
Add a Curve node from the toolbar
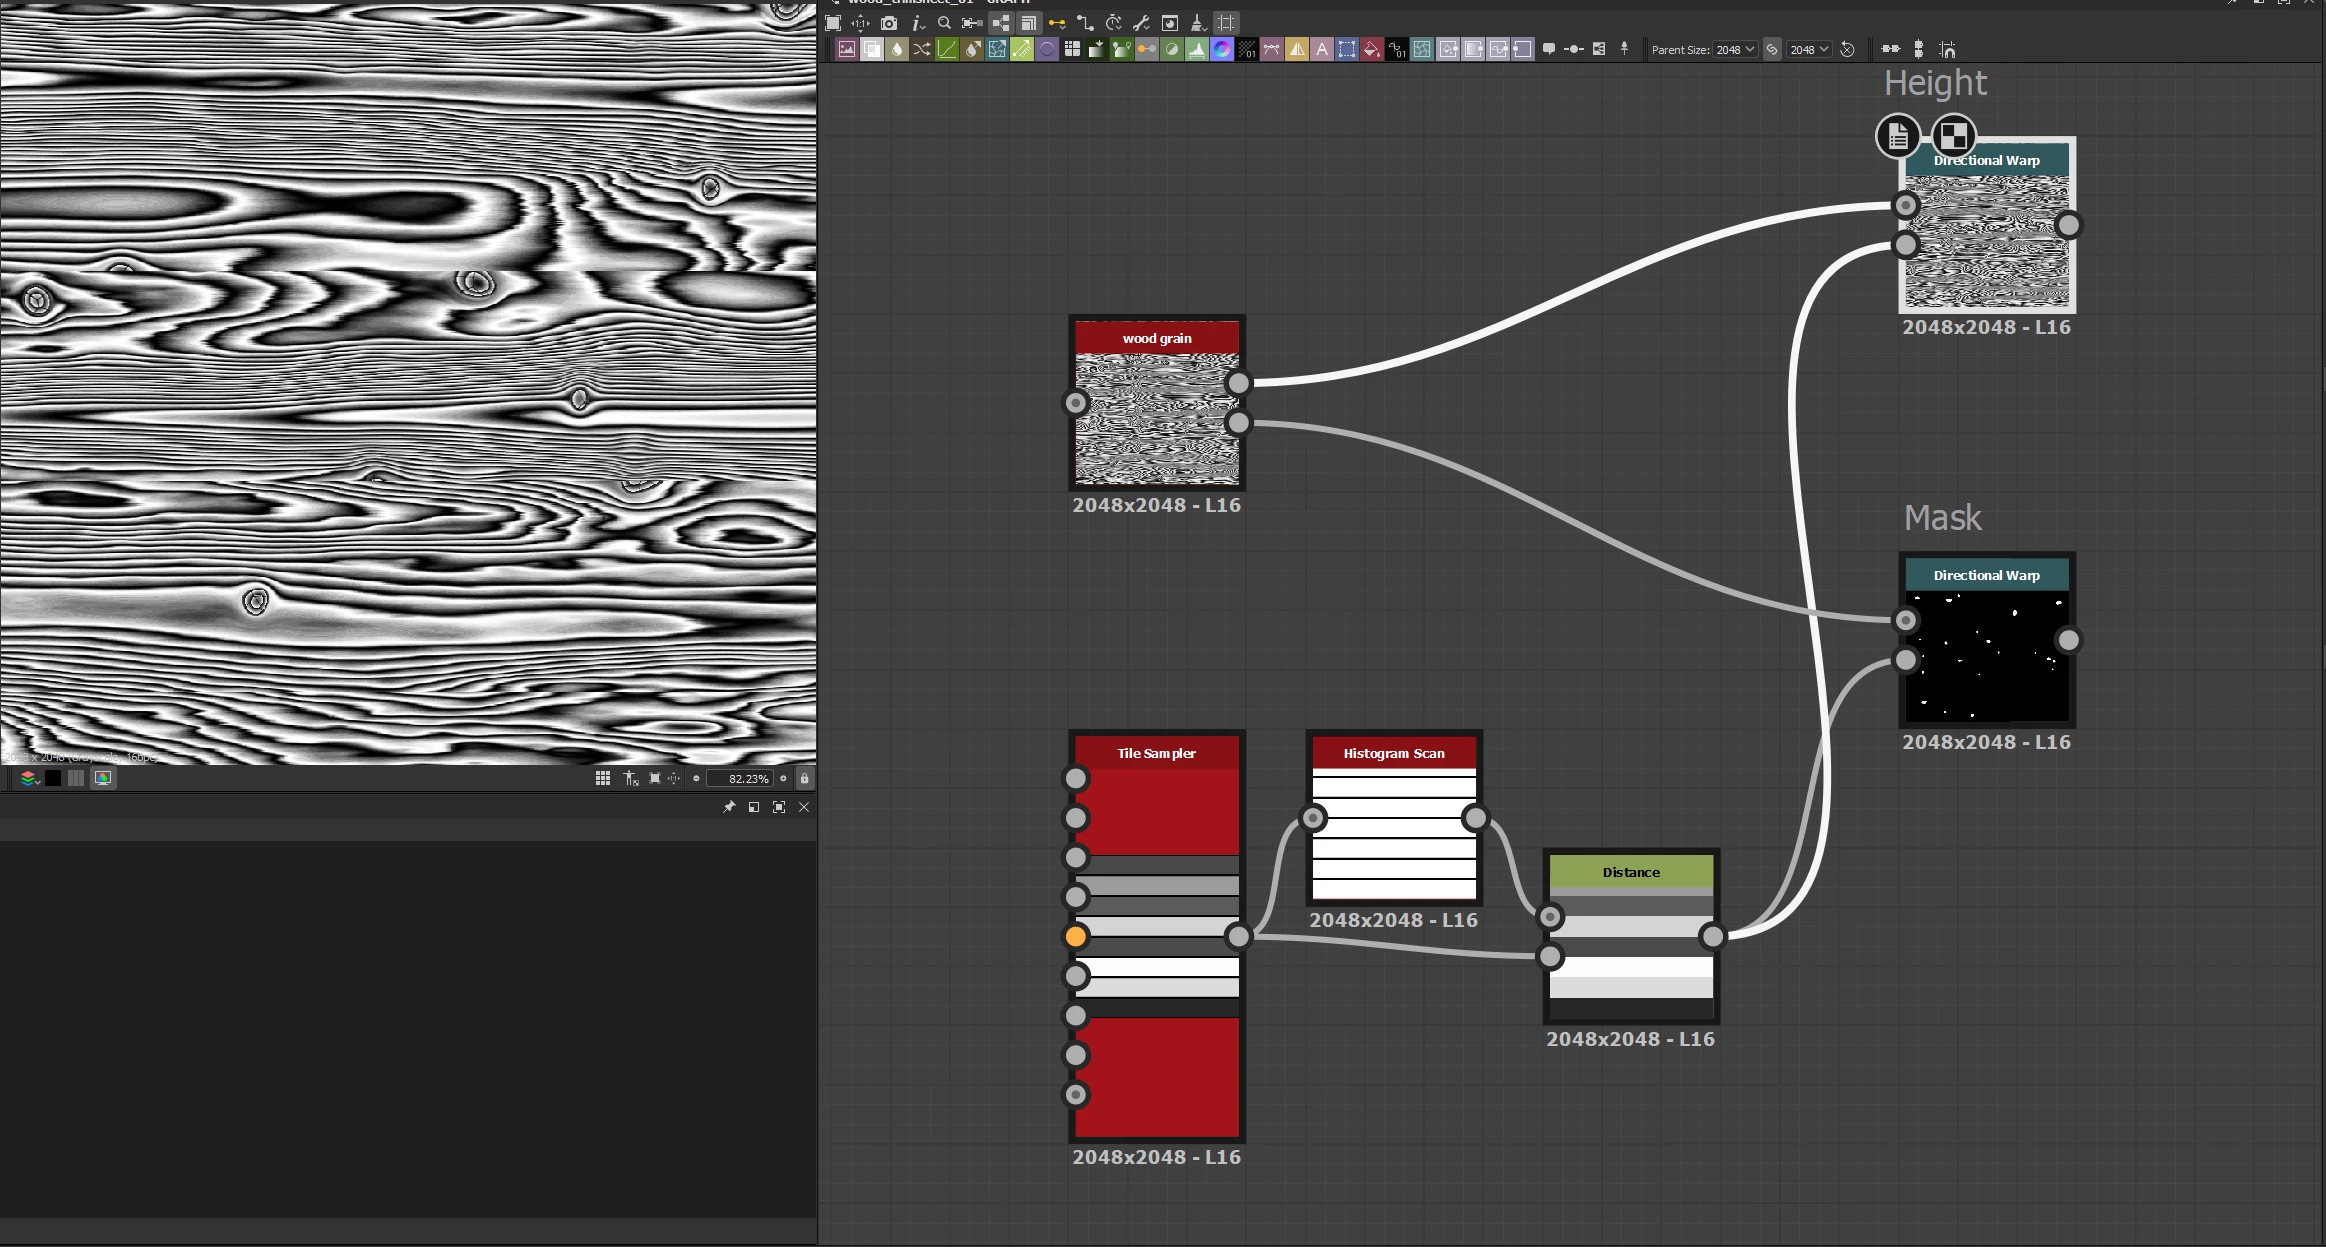[x=947, y=49]
